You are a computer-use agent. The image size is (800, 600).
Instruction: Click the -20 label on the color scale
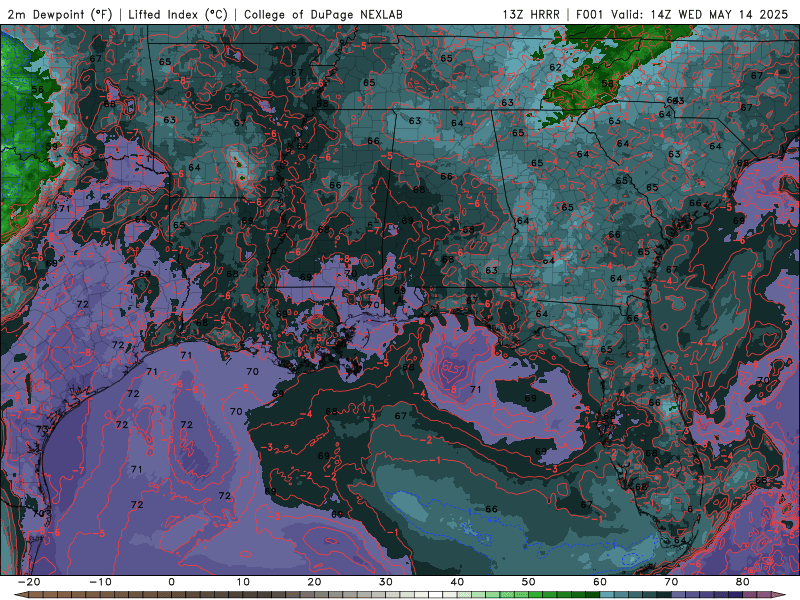click(x=29, y=582)
